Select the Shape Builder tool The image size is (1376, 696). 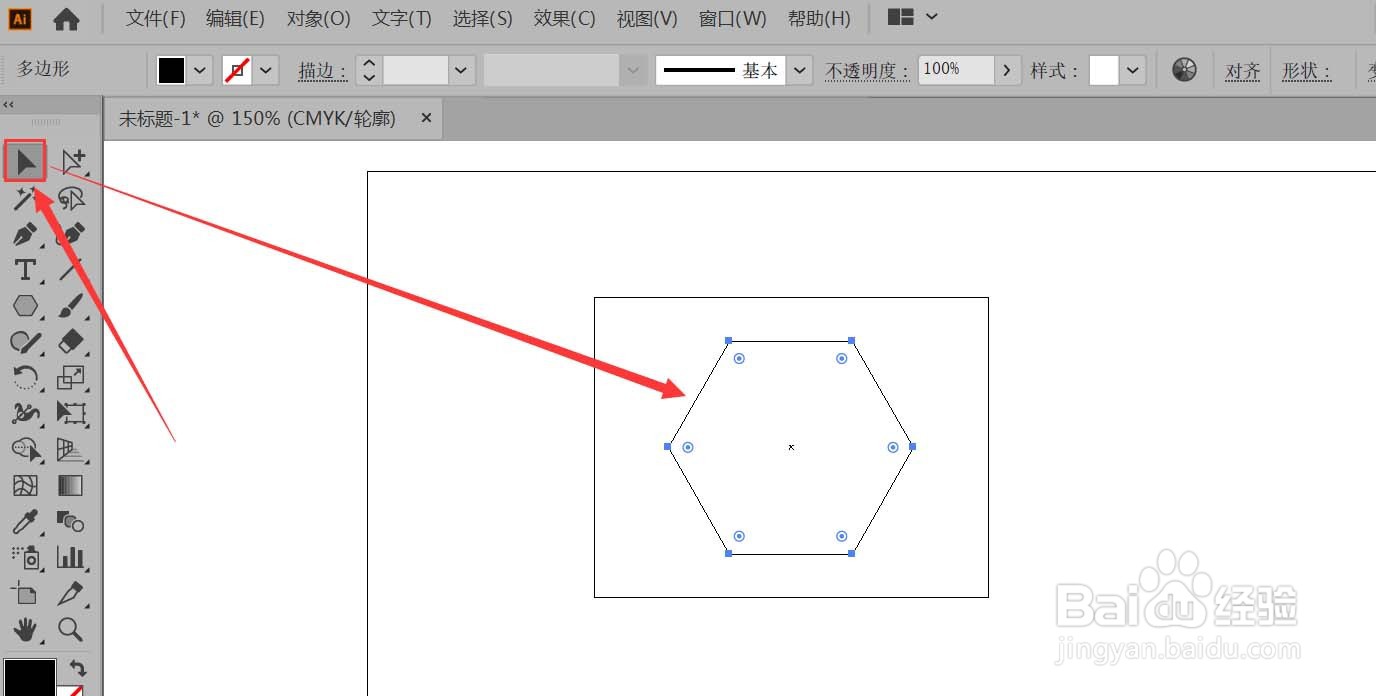[x=25, y=450]
